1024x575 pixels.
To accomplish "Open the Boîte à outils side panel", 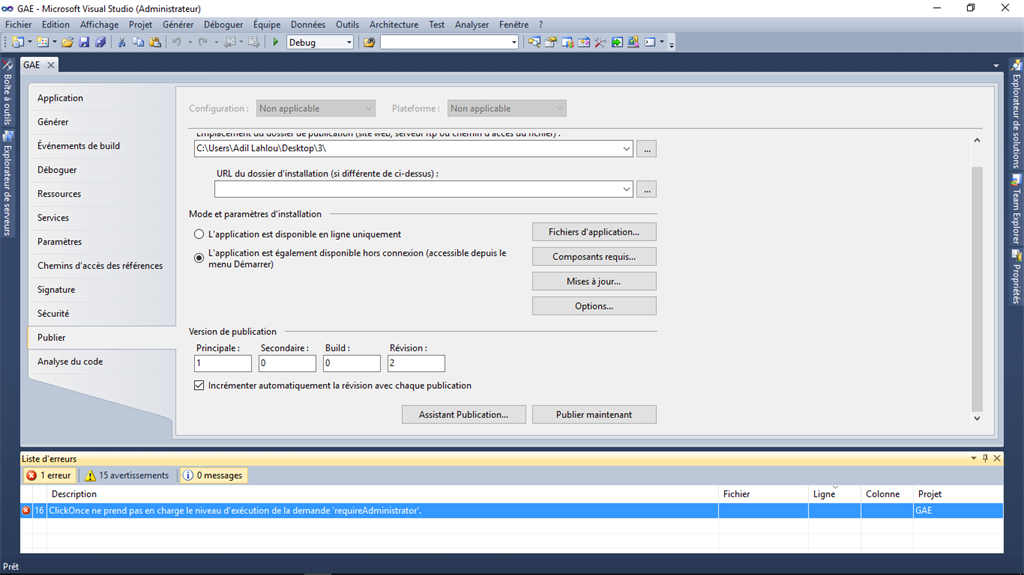I will 7,93.
